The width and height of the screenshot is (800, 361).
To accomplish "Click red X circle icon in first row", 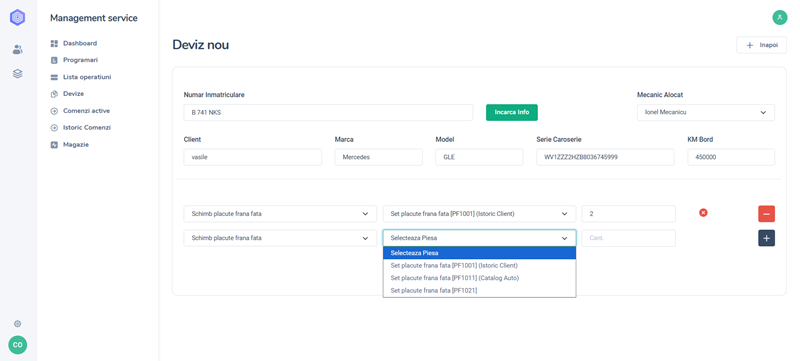I will click(x=703, y=213).
